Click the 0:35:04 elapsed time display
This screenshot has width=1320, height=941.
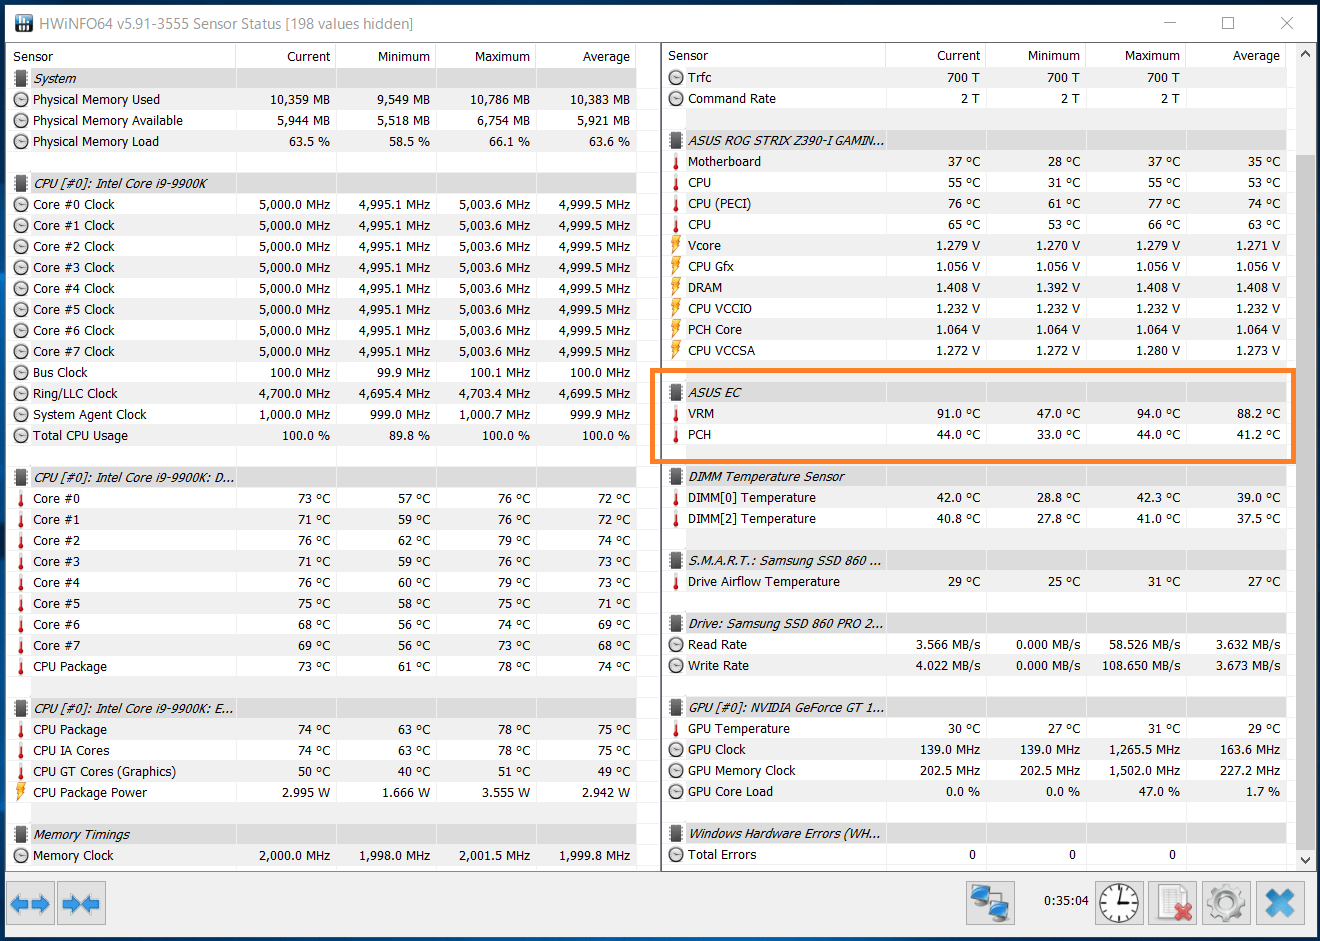pos(1066,901)
